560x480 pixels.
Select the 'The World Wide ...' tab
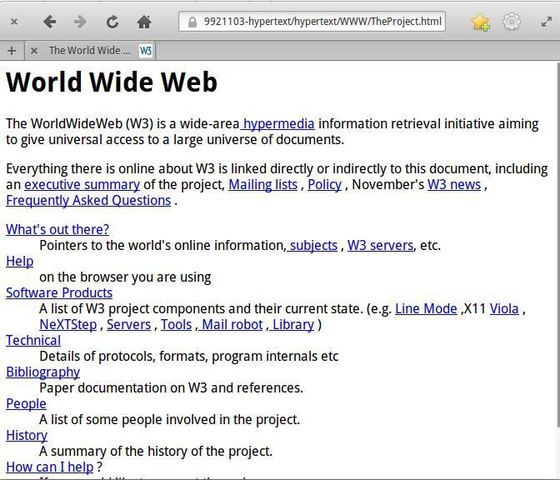pyautogui.click(x=90, y=51)
